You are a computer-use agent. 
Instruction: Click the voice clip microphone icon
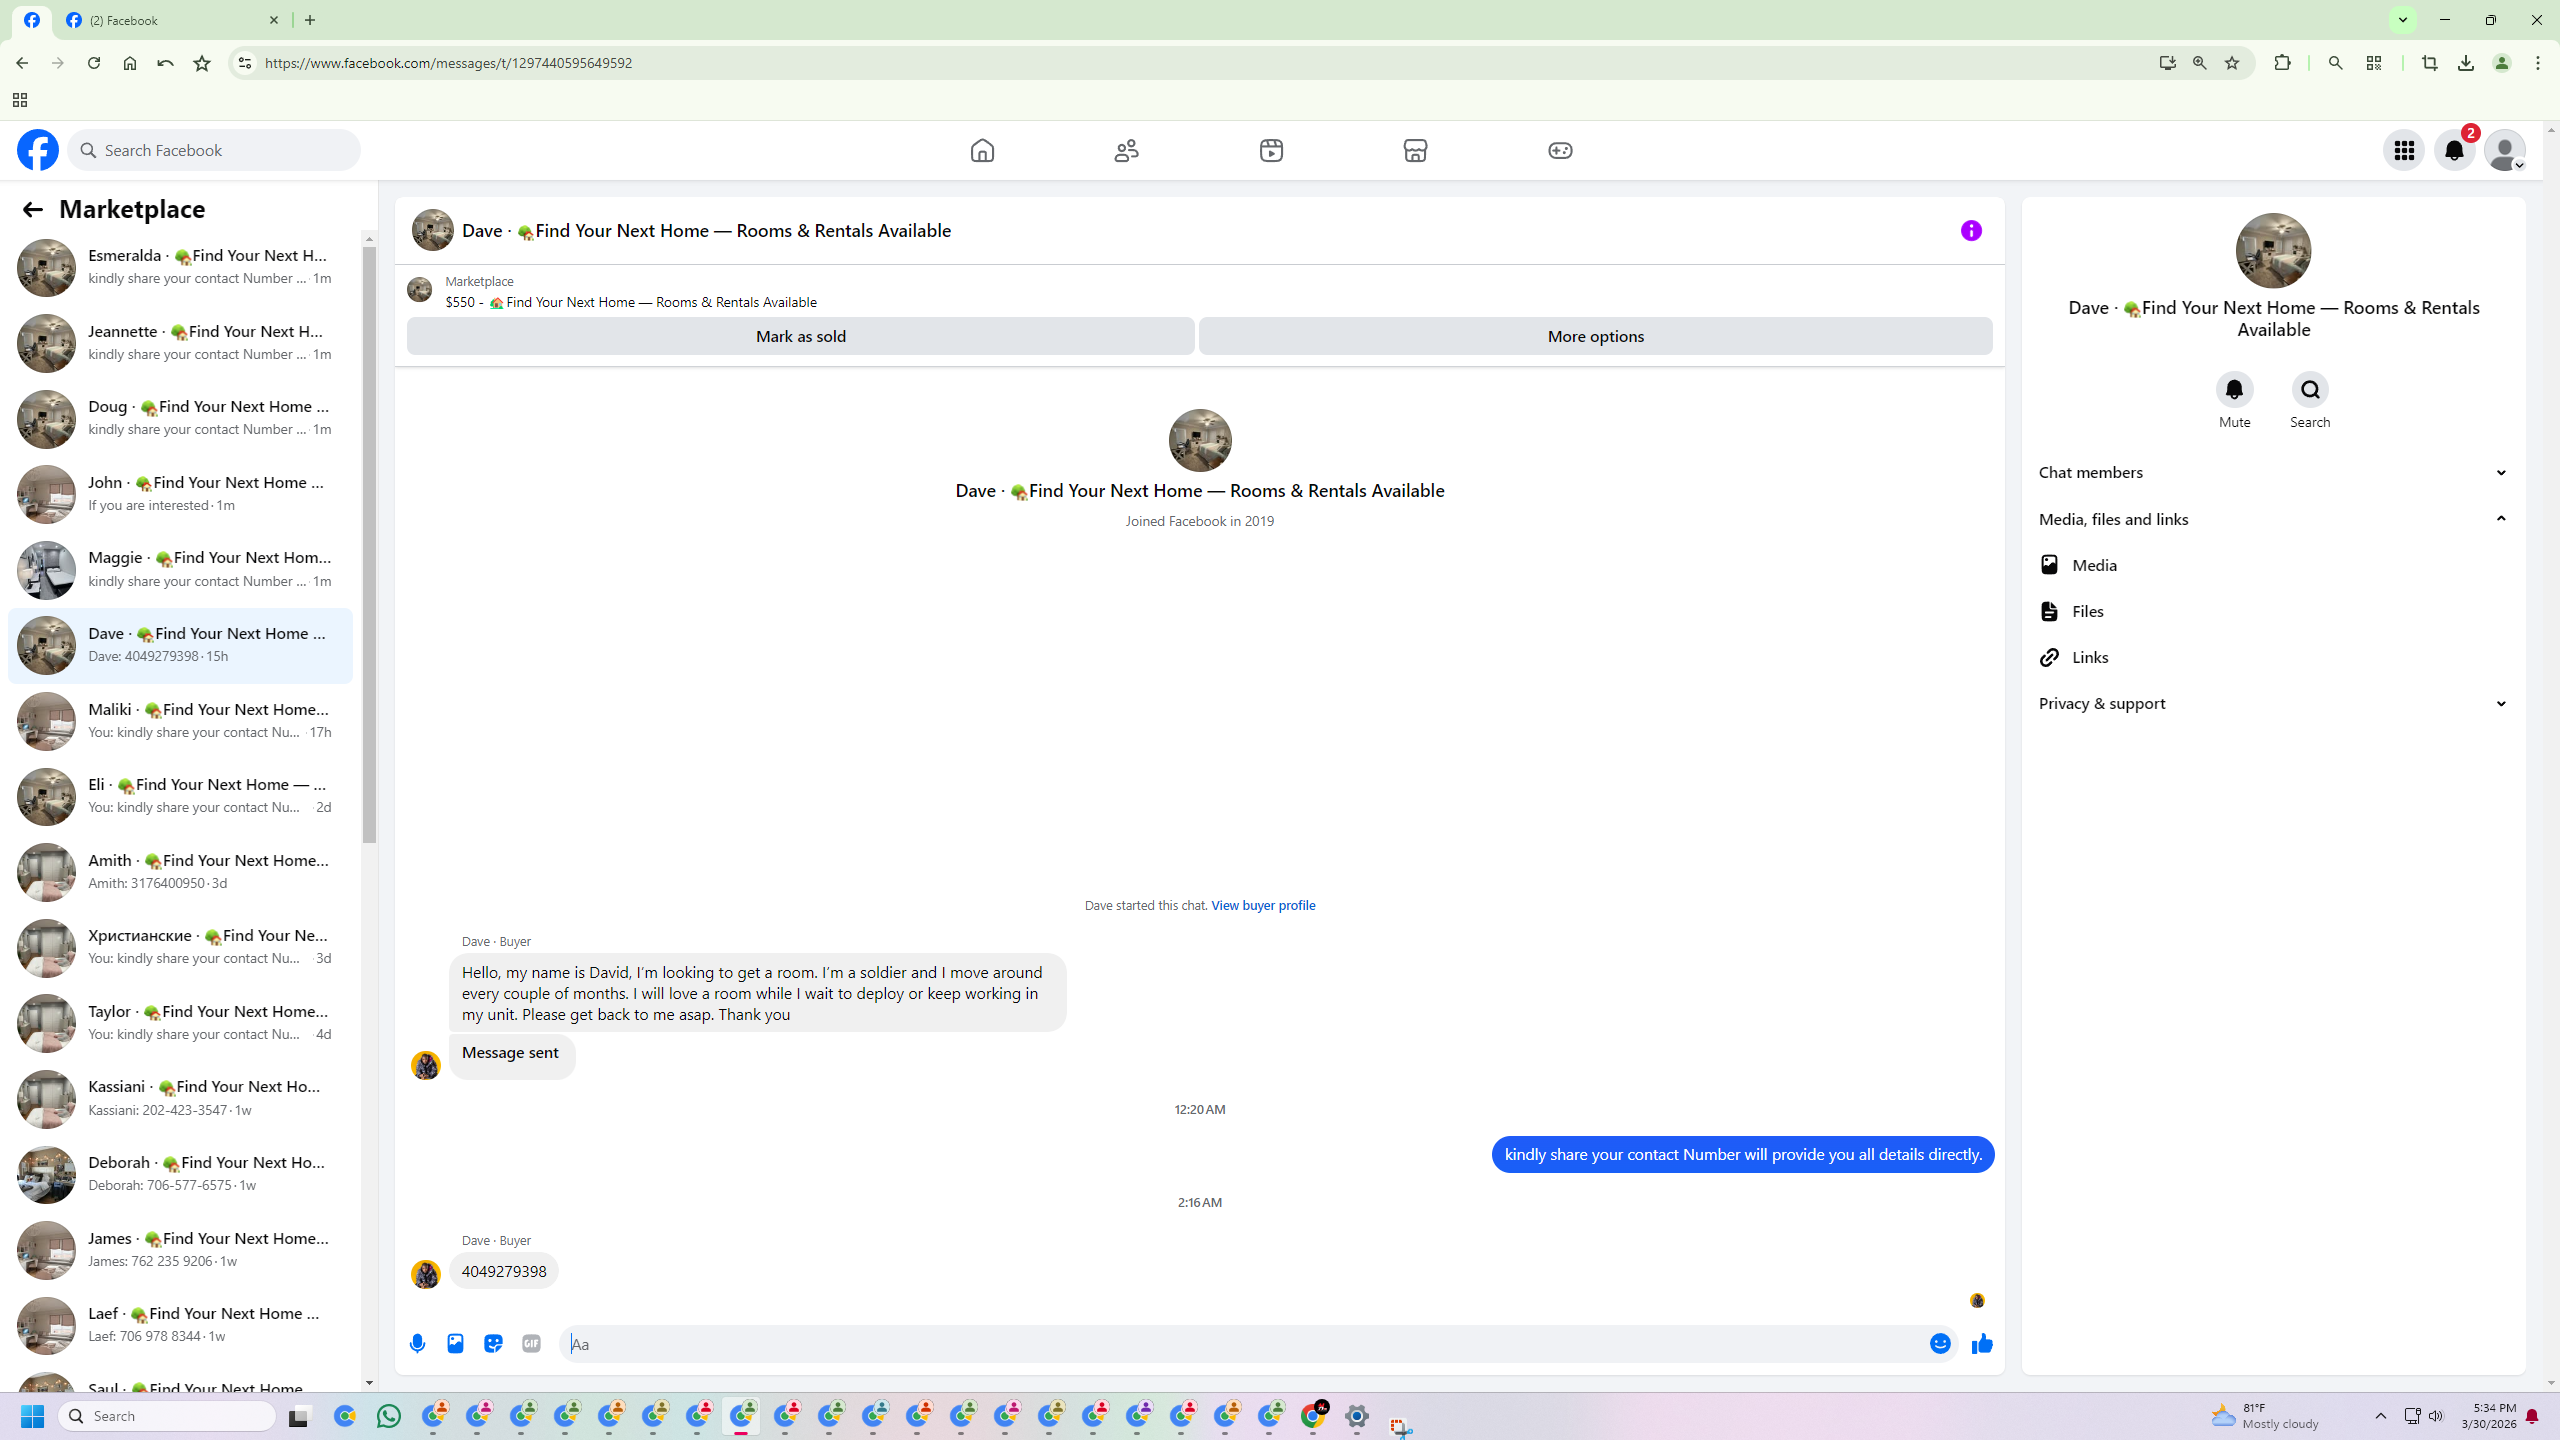[x=418, y=1344]
